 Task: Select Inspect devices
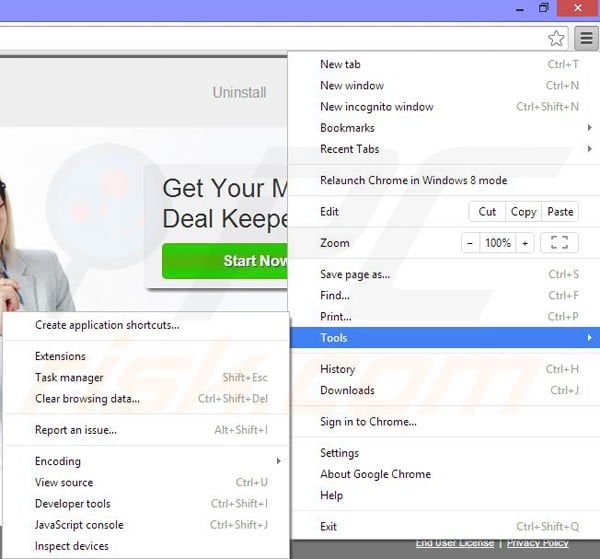(x=145, y=546)
